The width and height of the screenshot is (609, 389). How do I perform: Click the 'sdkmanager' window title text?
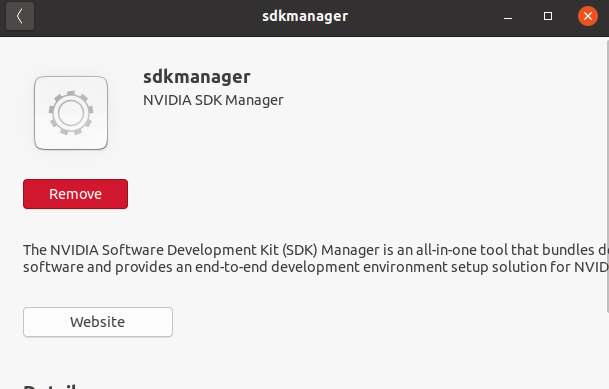click(x=305, y=16)
